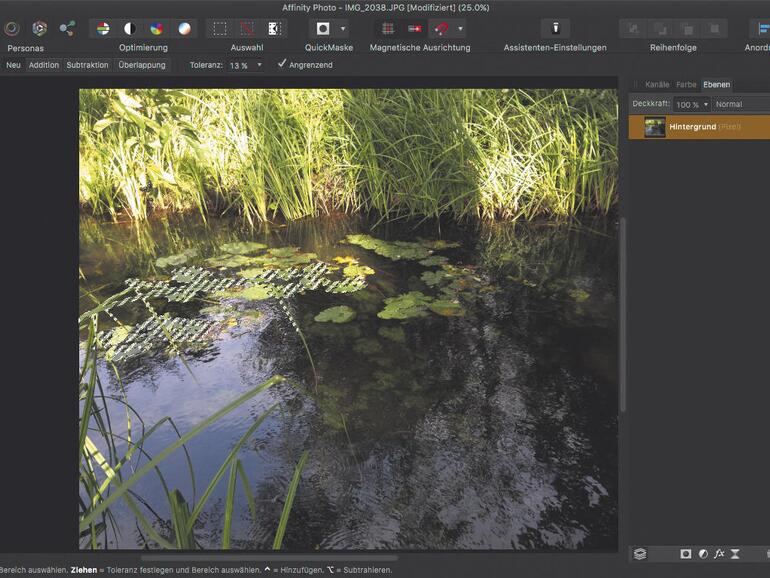Open magnetic snapping options dropdown arrow

point(460,28)
